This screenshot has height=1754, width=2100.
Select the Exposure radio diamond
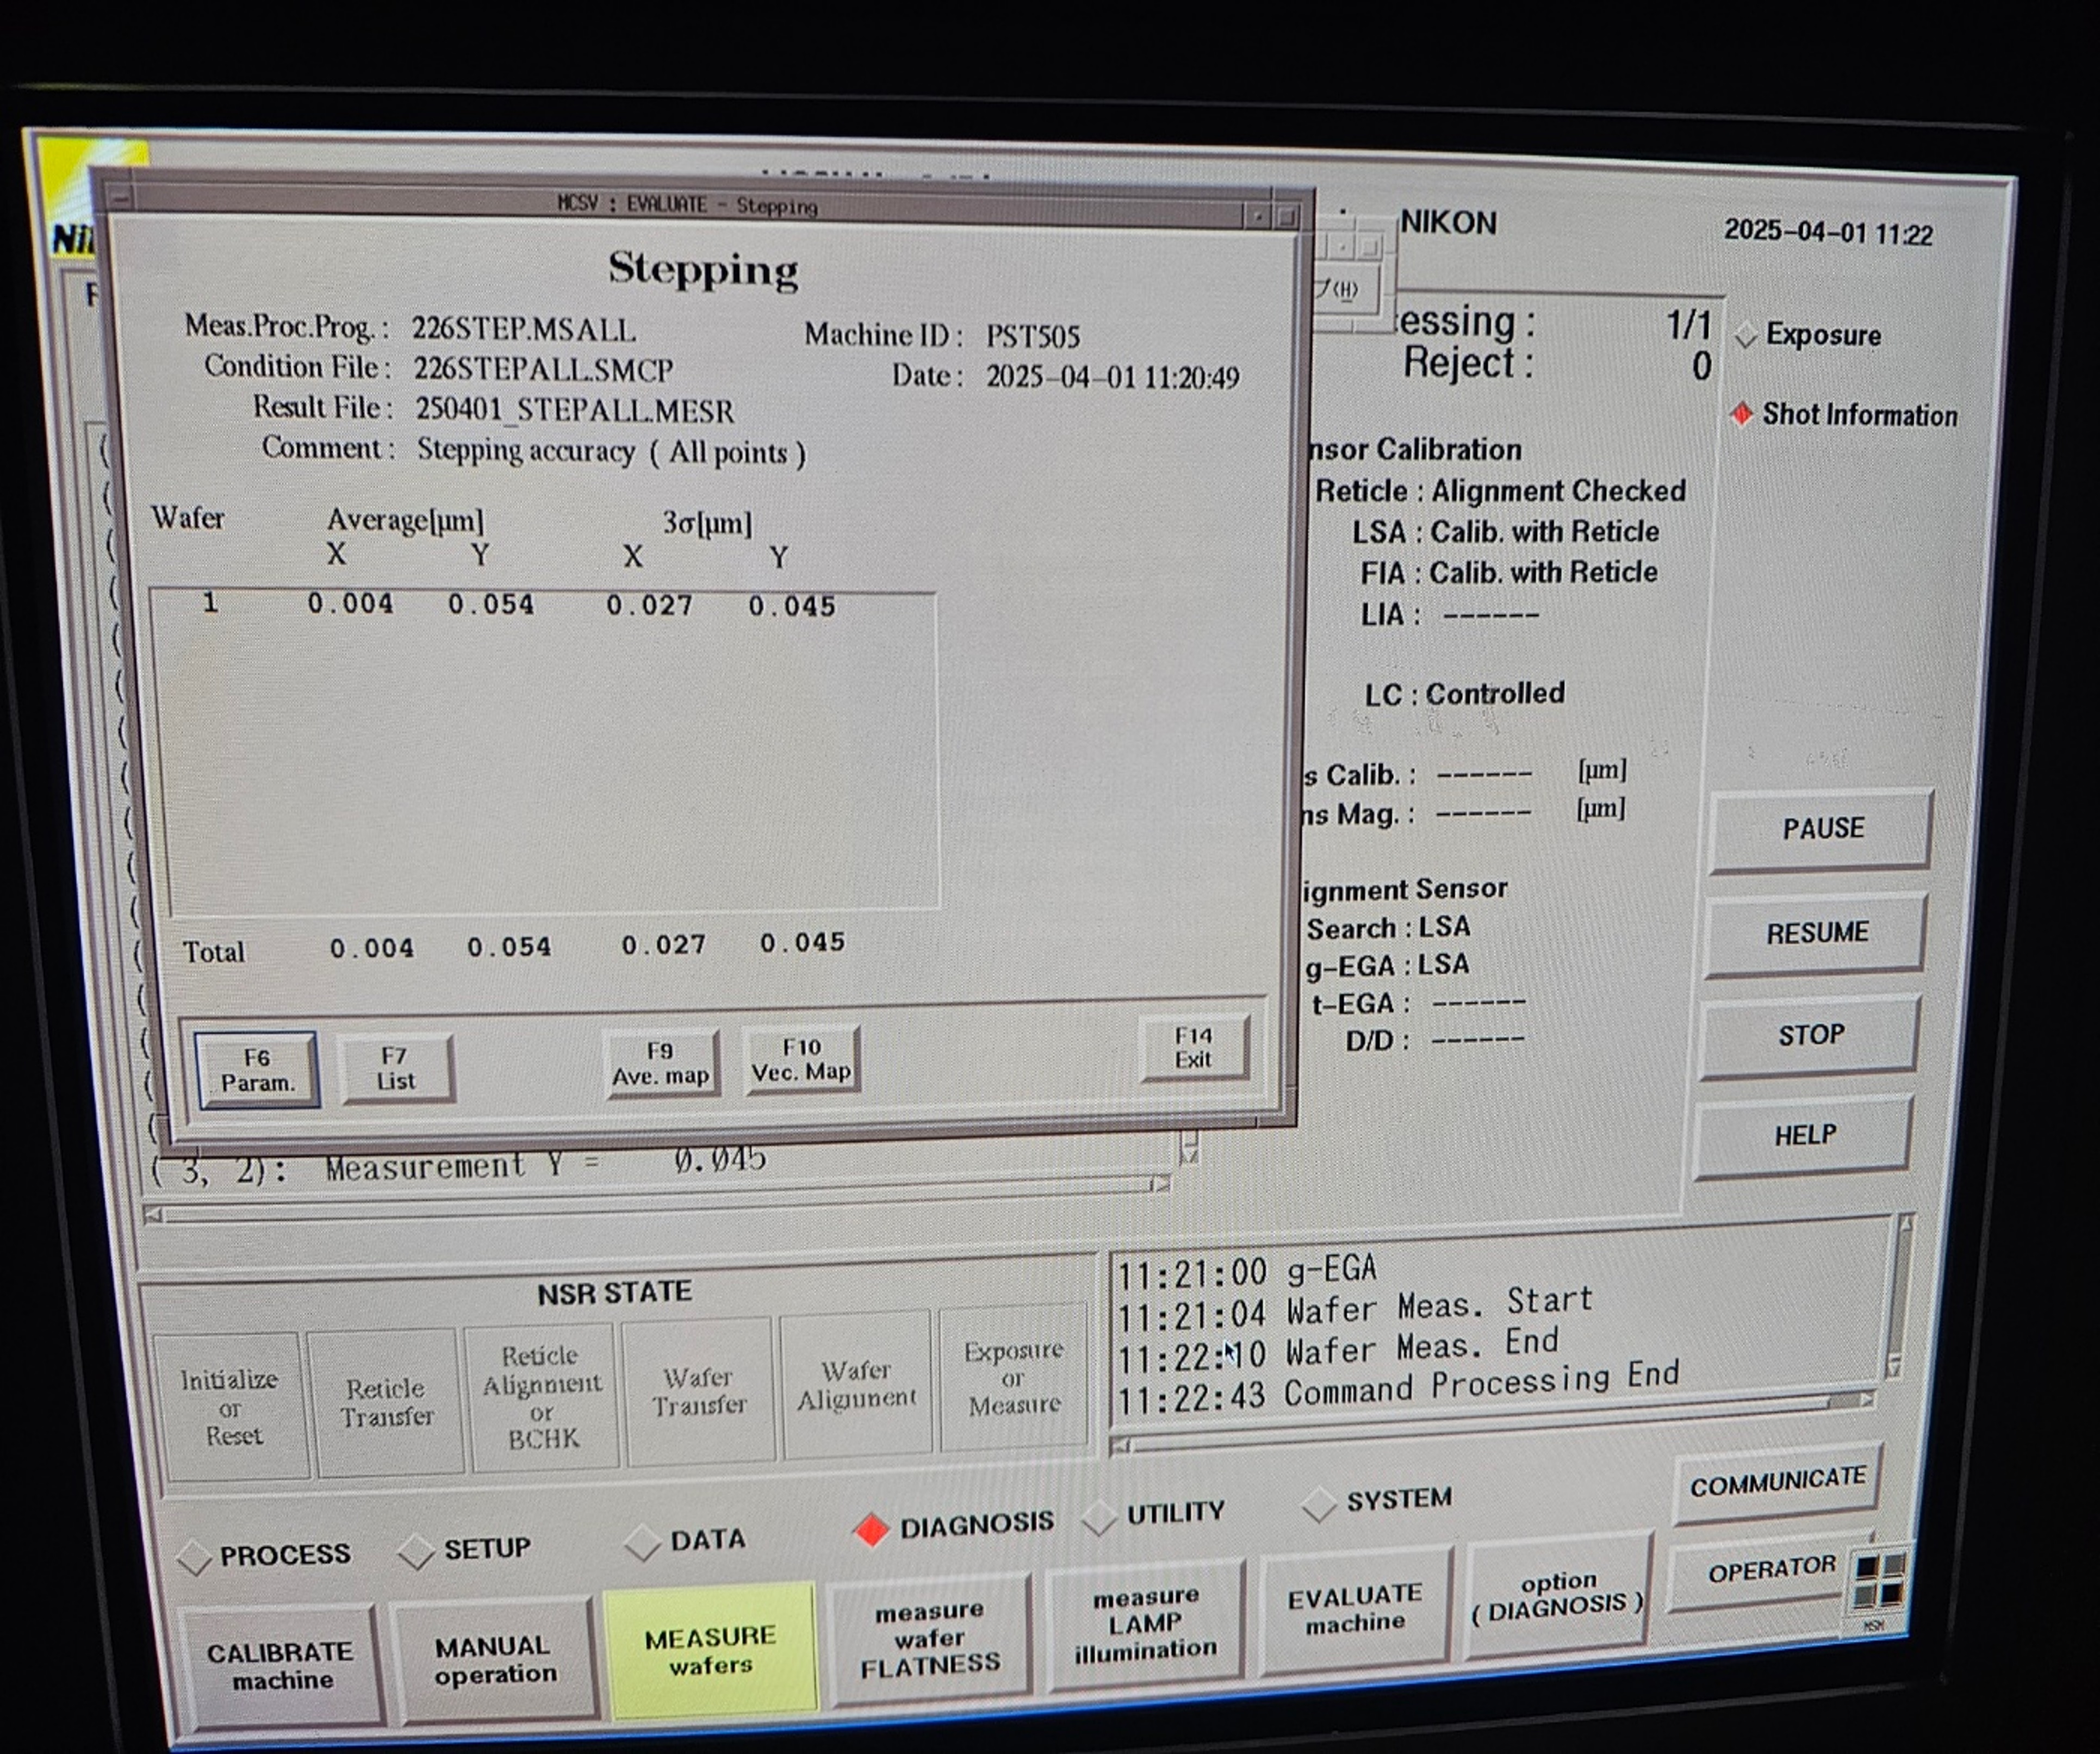coord(1746,335)
